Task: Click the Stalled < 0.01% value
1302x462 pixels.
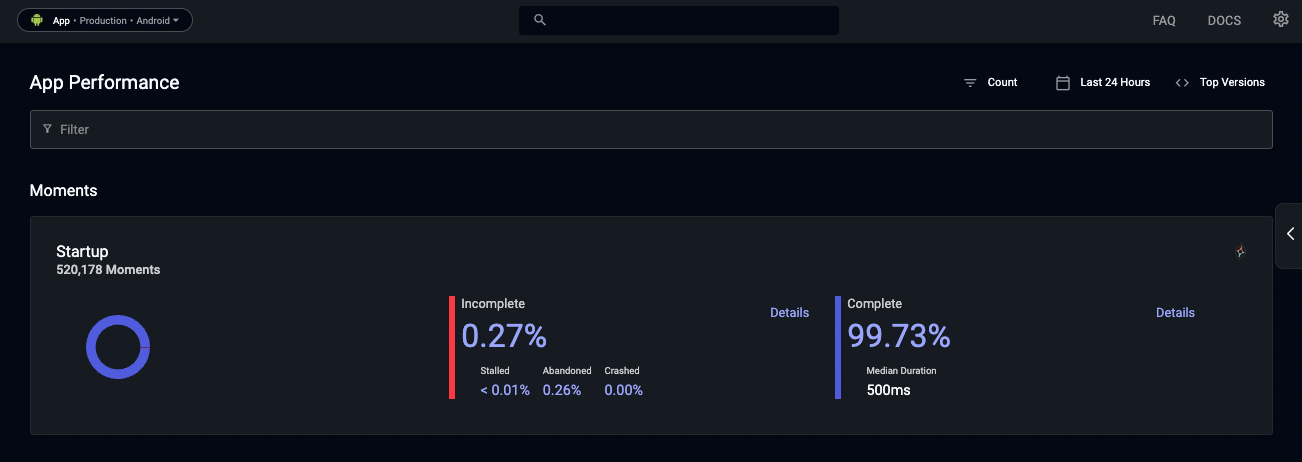Action: click(x=505, y=390)
